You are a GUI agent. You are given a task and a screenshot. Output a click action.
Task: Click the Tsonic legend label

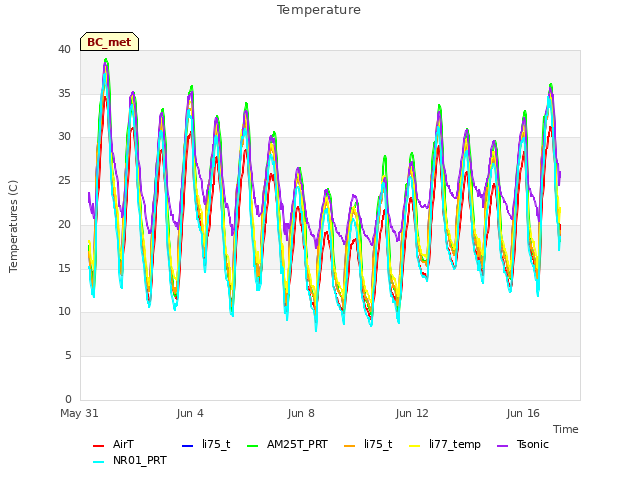533,444
